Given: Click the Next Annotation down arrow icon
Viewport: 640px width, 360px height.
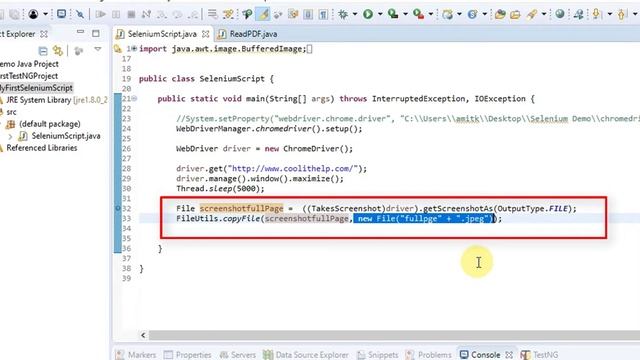Looking at the screenshot, I should point(597,15).
